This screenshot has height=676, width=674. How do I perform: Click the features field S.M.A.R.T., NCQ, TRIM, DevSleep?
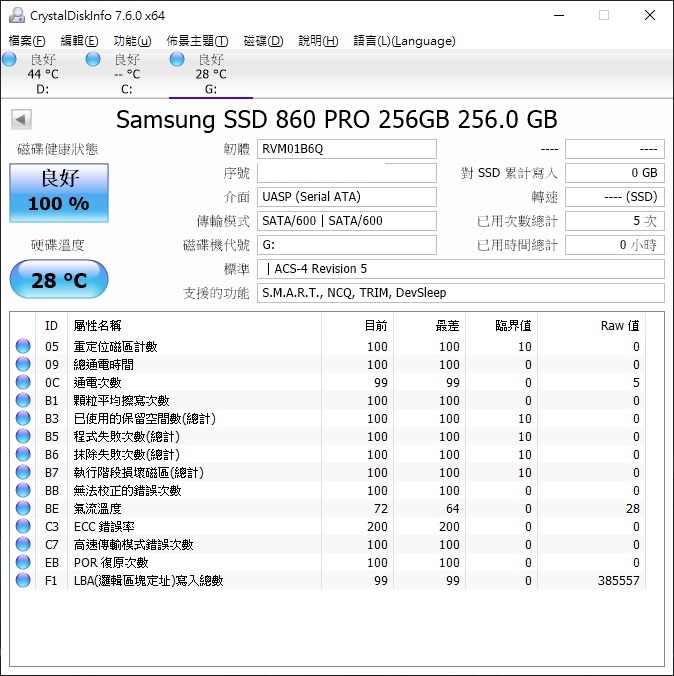pos(461,293)
